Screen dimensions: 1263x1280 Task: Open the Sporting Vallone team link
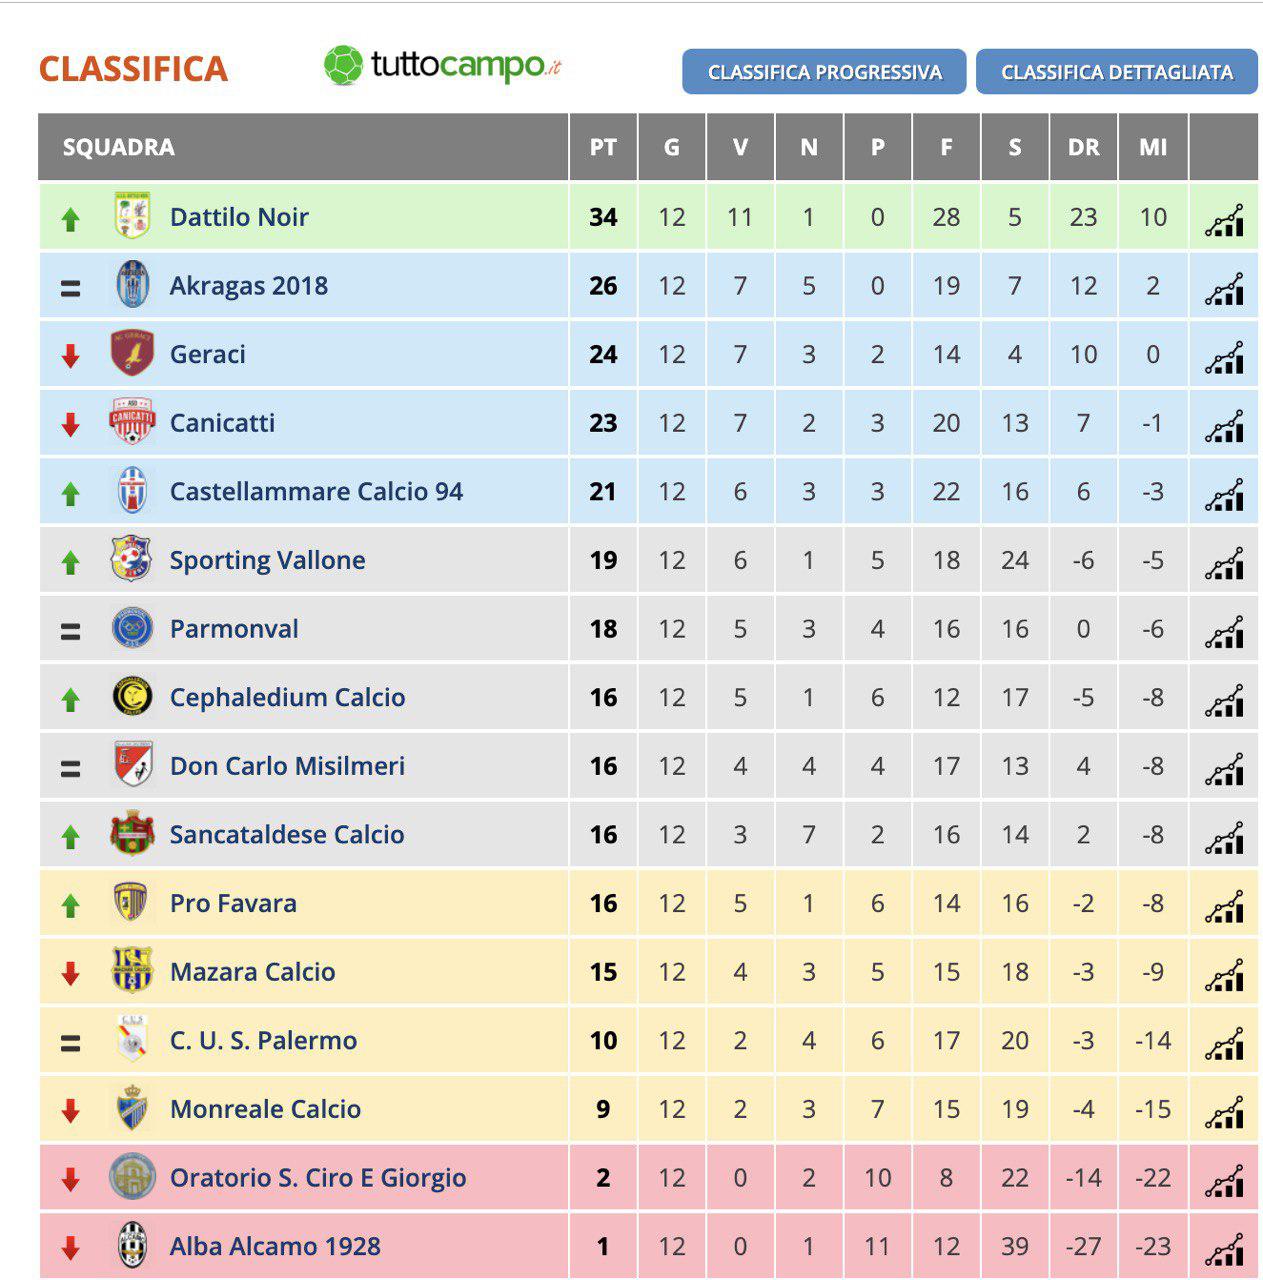(x=267, y=560)
